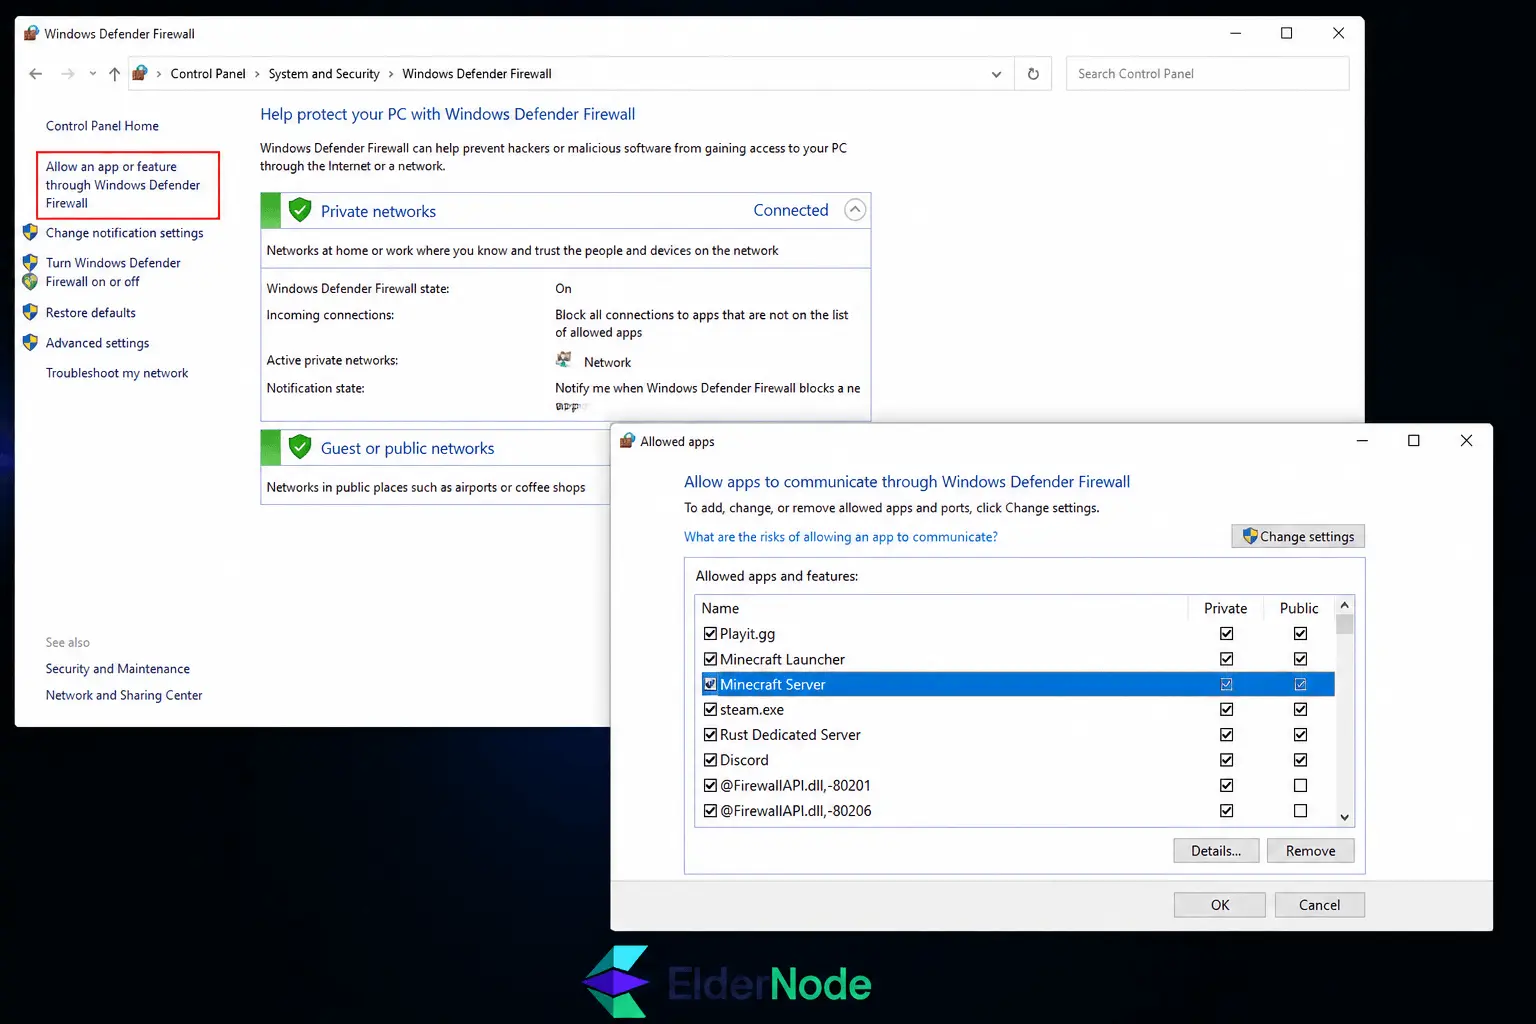
Task: Open Troubleshoot my network link
Action: 117,373
